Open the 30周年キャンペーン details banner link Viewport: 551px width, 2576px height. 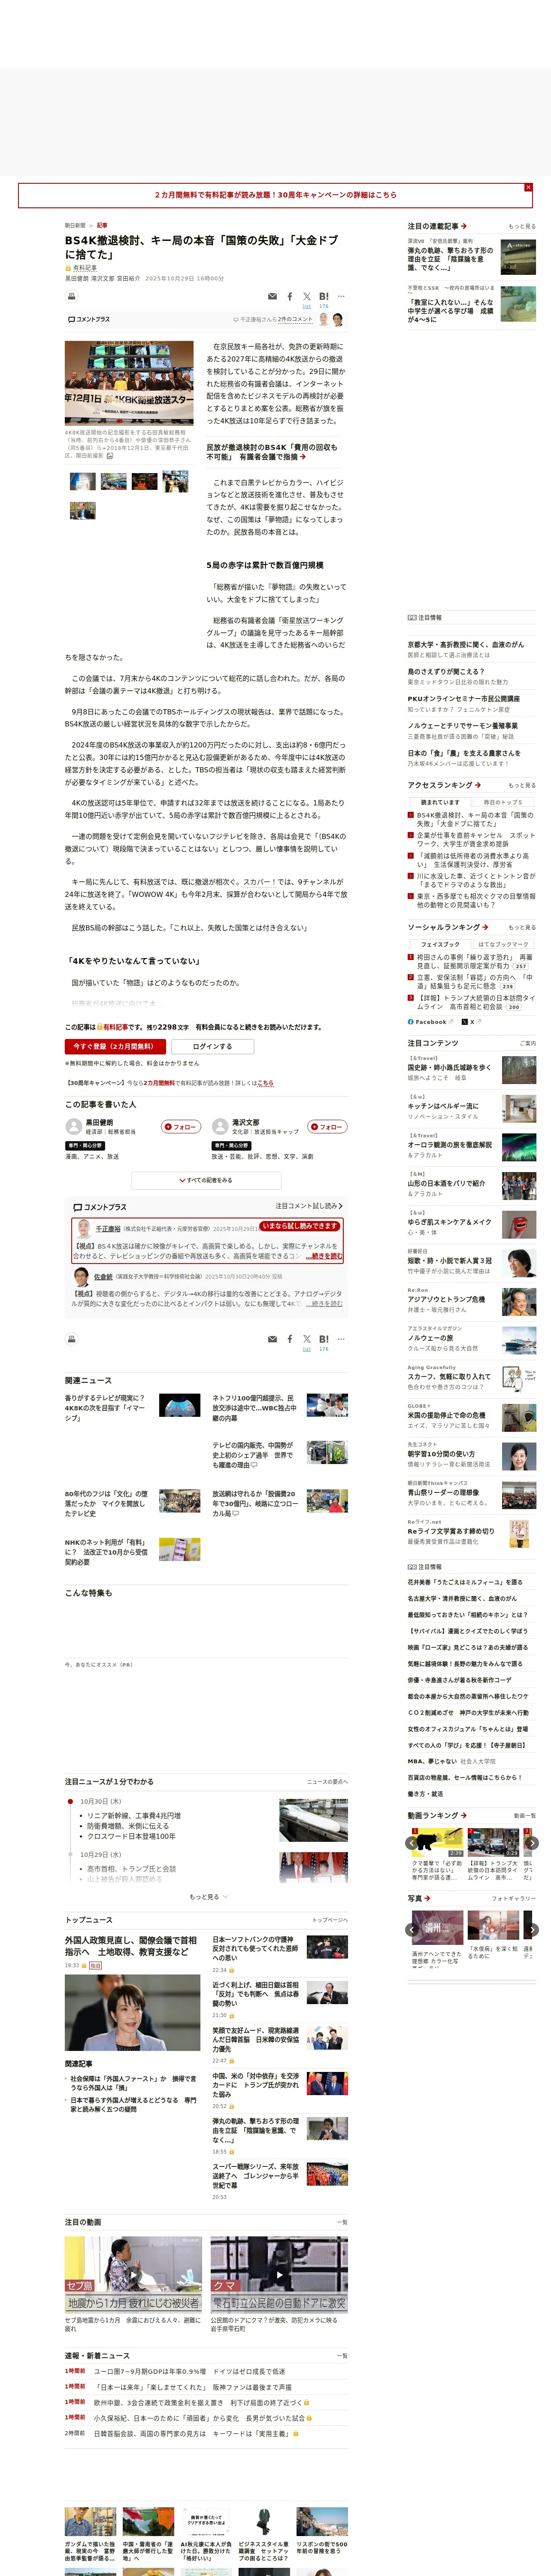coord(275,195)
